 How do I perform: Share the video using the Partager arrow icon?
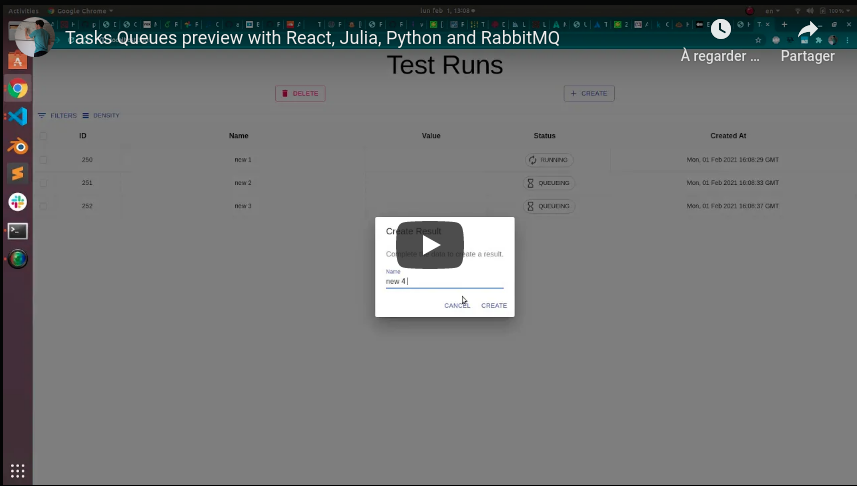coord(808,29)
